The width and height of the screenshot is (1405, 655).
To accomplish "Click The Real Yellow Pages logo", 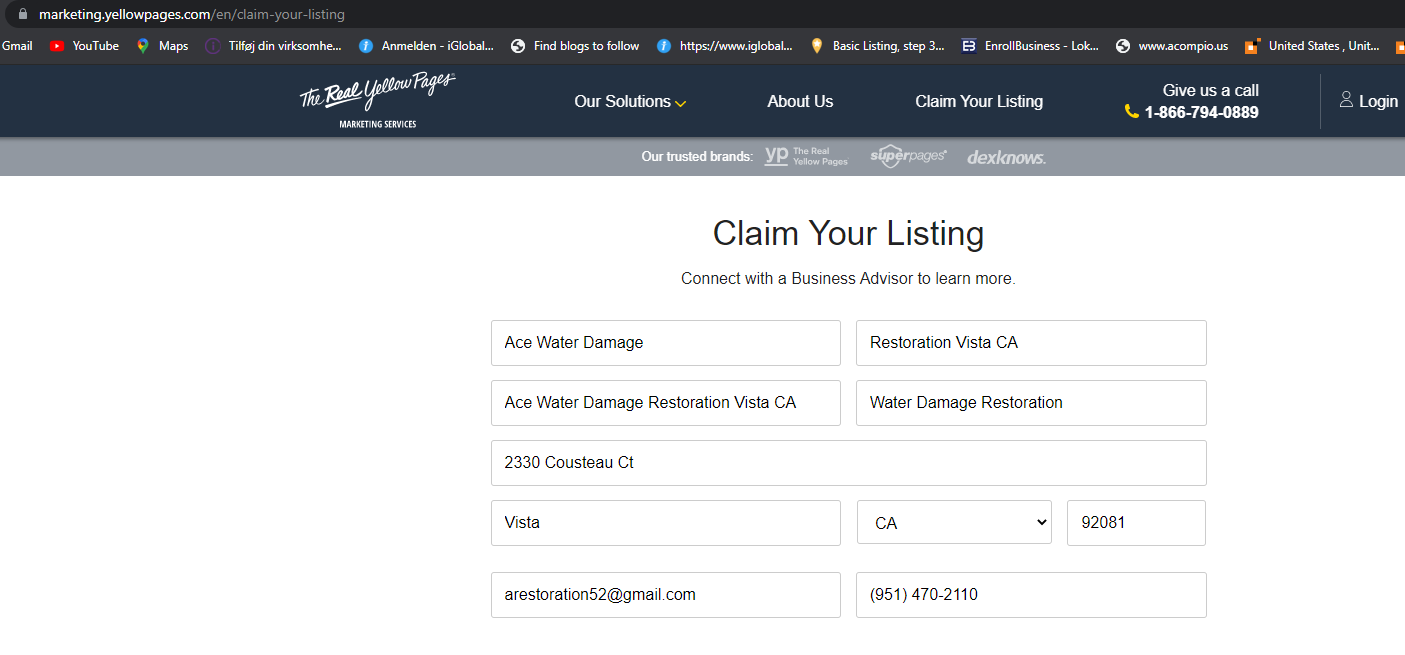I will point(377,100).
